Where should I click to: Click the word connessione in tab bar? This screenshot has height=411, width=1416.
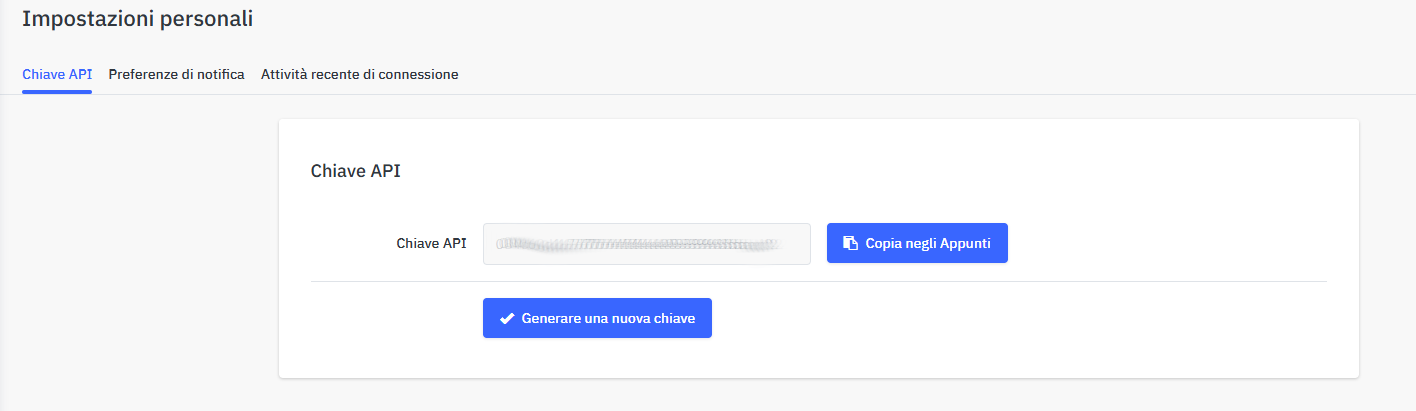pyautogui.click(x=418, y=75)
